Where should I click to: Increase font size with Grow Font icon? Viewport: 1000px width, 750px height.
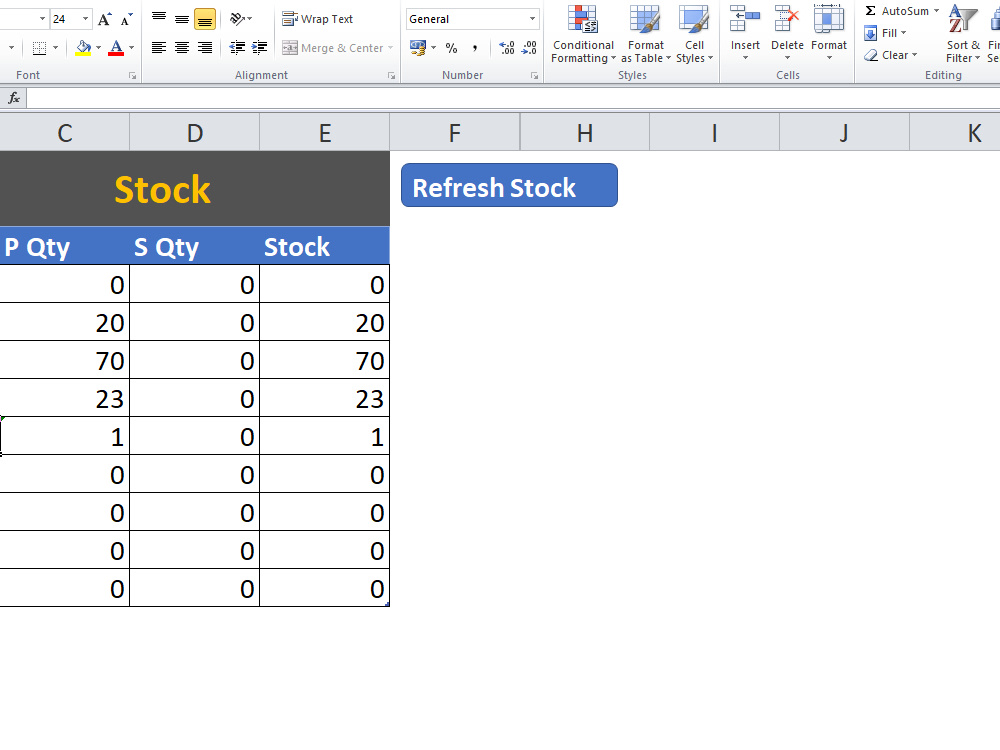[105, 19]
